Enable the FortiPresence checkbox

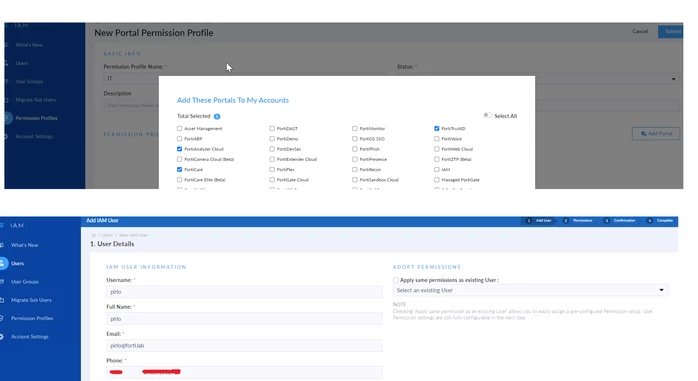(x=355, y=159)
